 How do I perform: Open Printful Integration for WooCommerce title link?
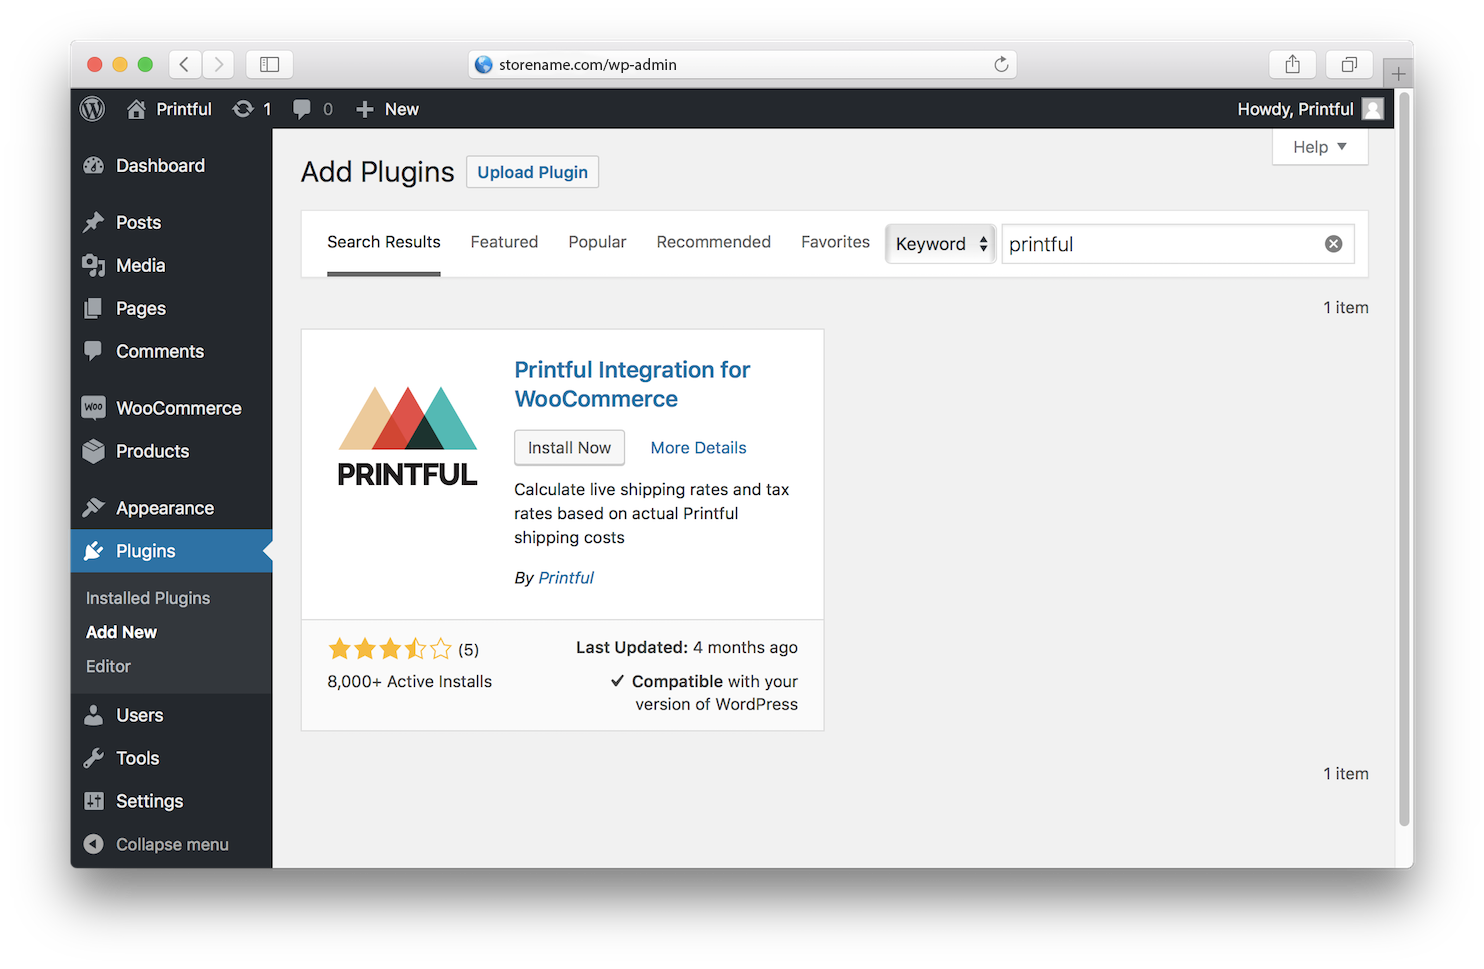632,385
